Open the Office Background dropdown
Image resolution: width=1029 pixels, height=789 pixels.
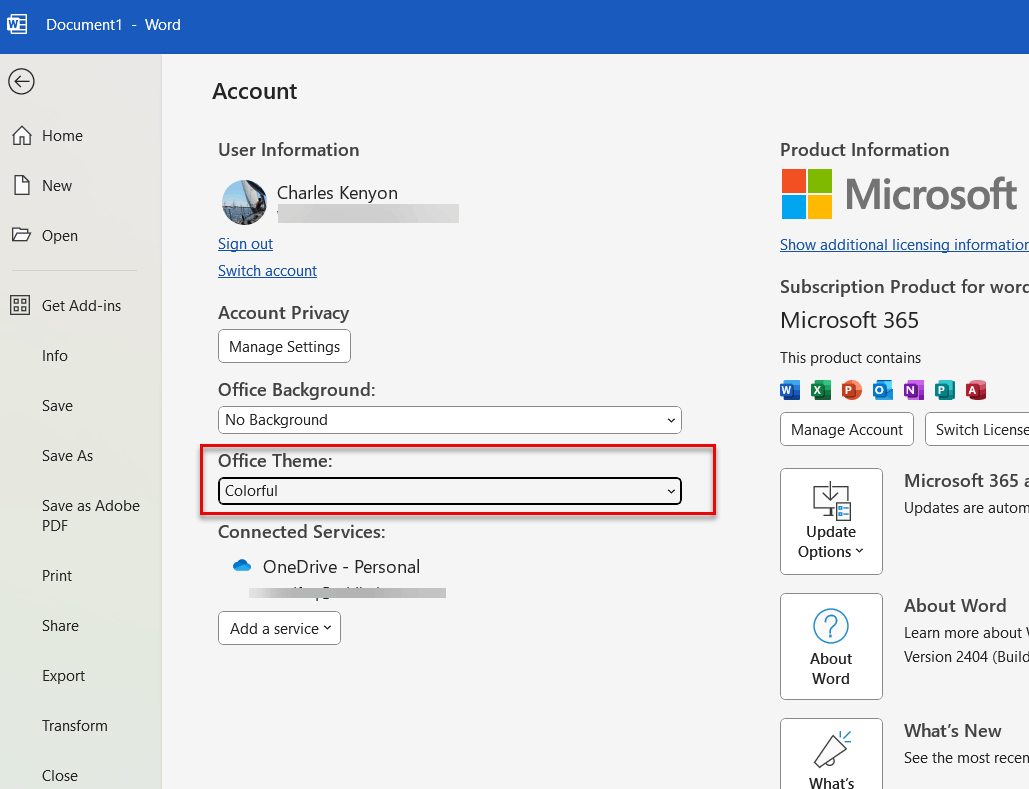click(x=450, y=420)
